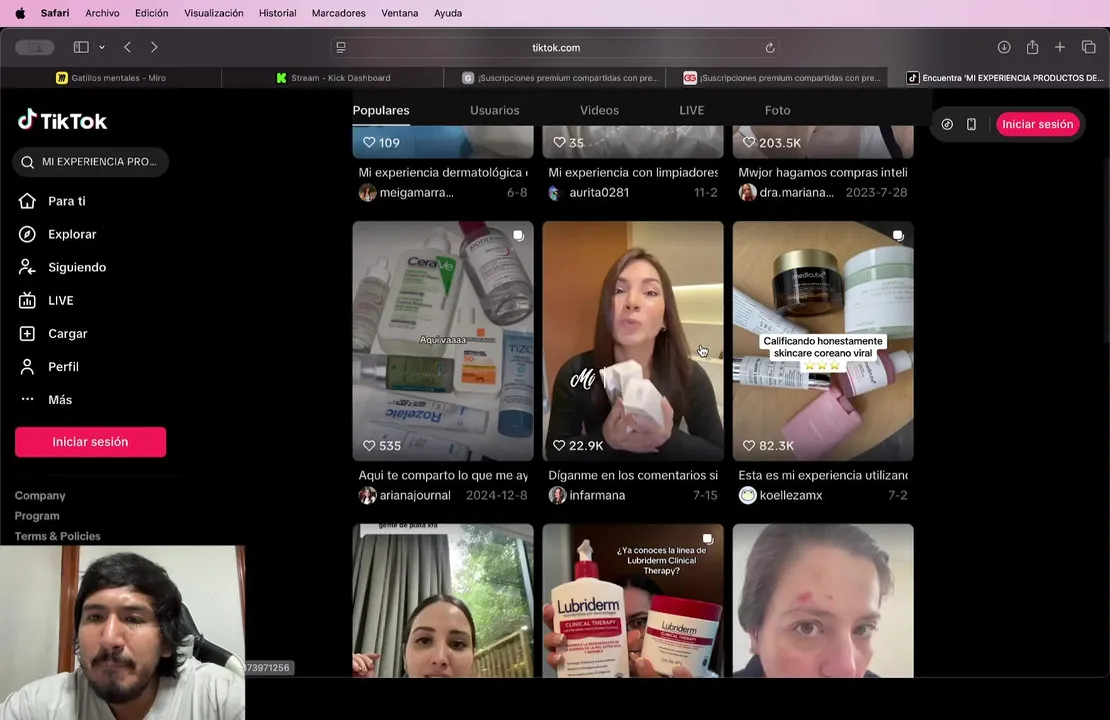
Task: Open the aurita0281 user profile
Action: coord(599,193)
